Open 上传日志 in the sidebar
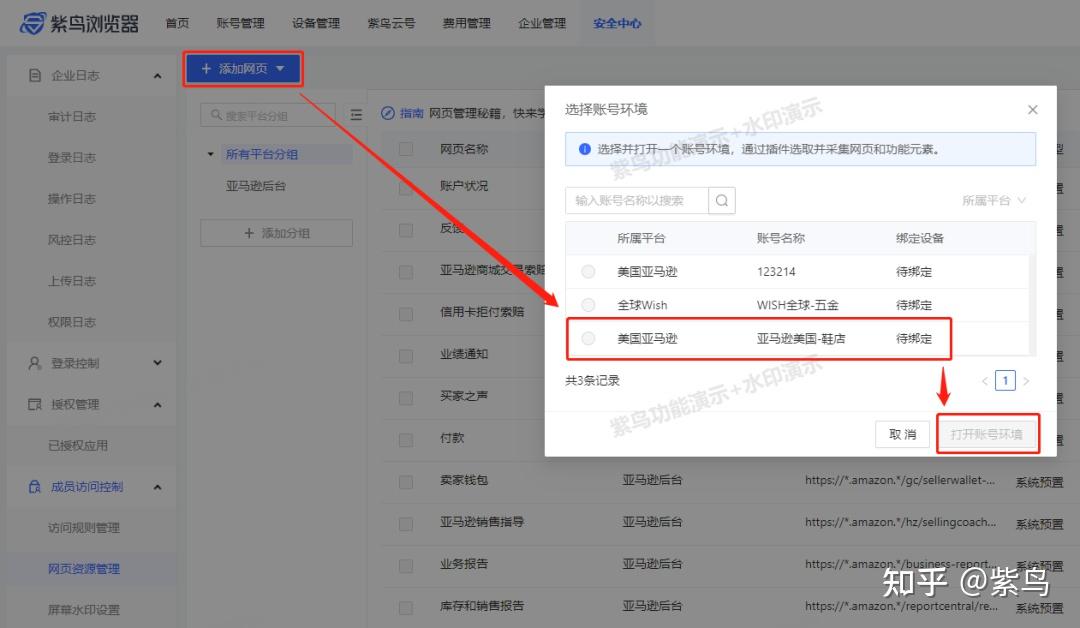Viewport: 1080px width, 628px height. tap(72, 281)
